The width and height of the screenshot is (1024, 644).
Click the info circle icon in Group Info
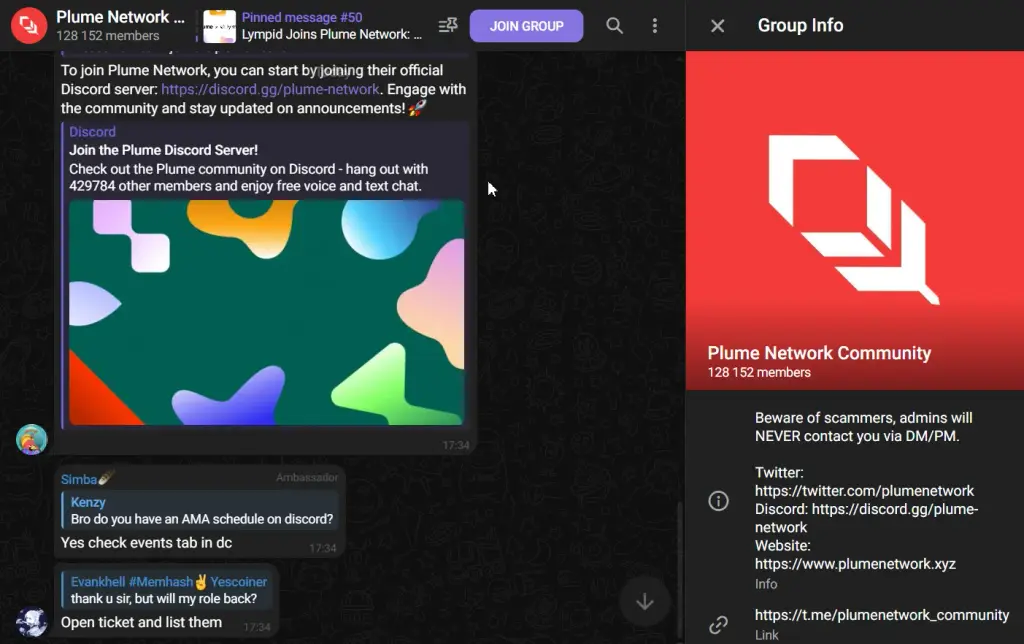pyautogui.click(x=718, y=501)
